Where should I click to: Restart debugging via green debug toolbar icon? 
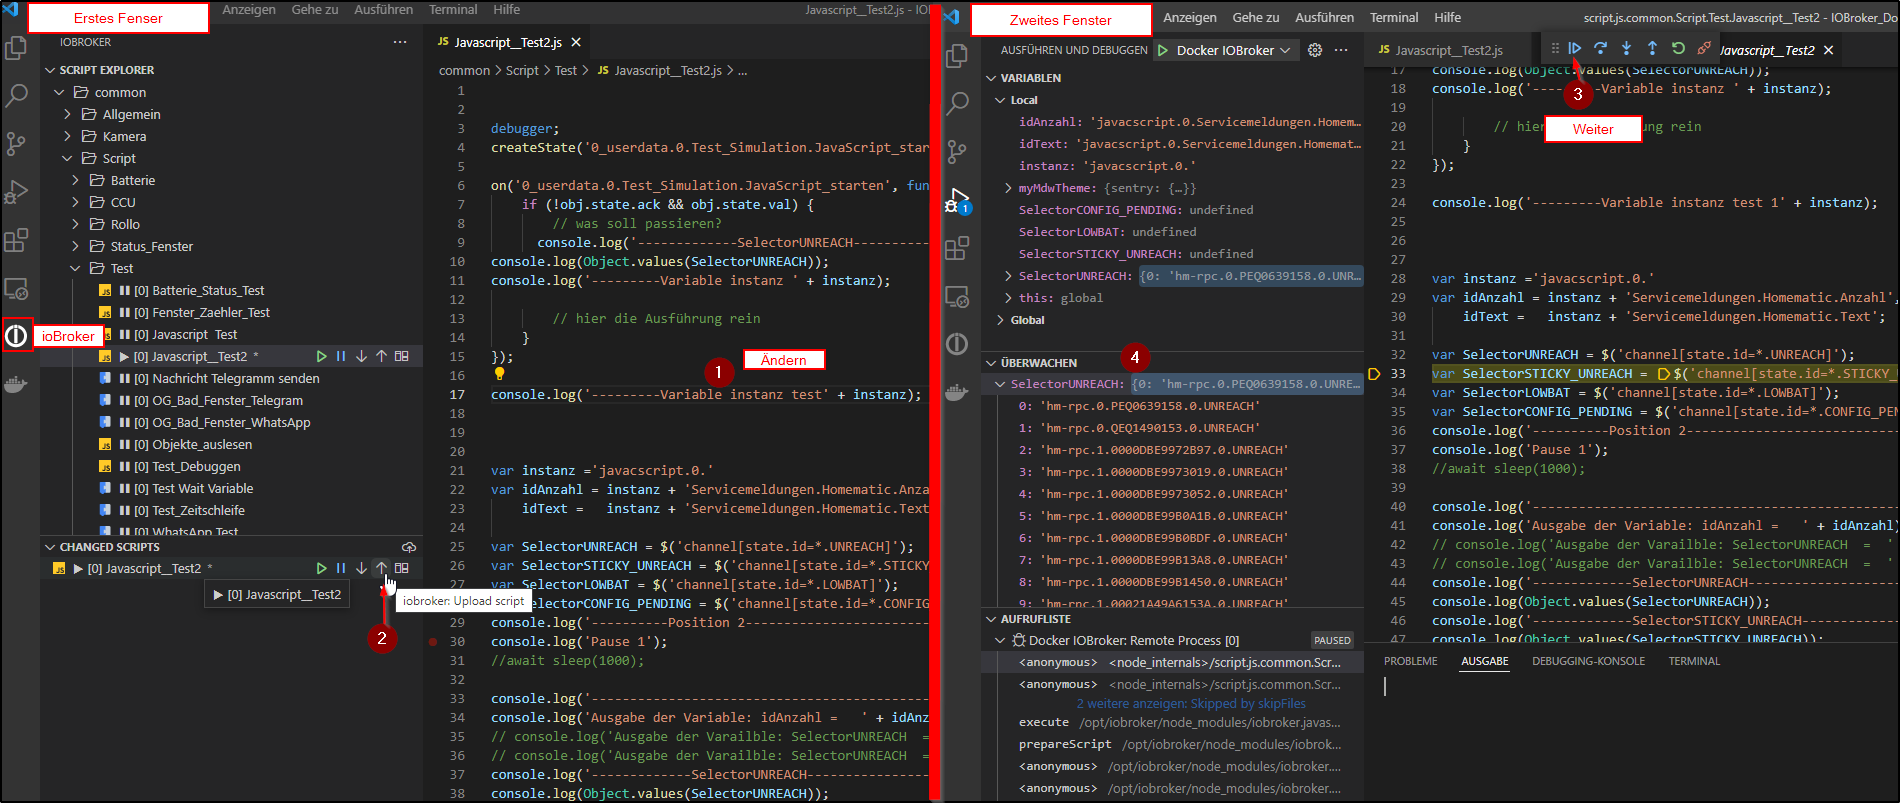[x=1678, y=48]
